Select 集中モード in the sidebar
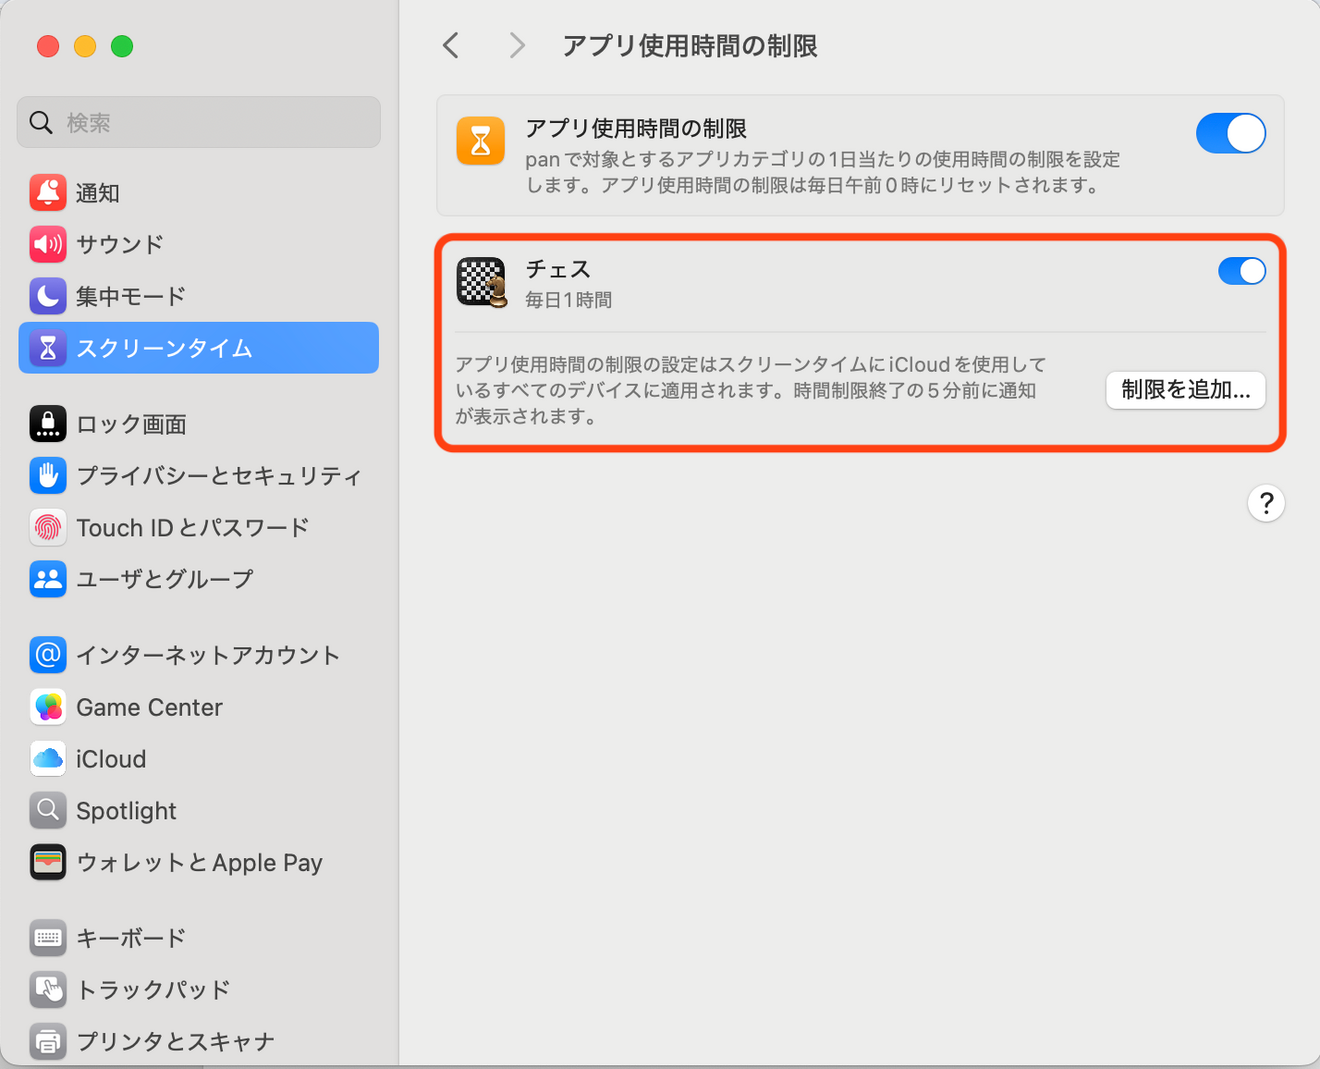 pos(131,296)
